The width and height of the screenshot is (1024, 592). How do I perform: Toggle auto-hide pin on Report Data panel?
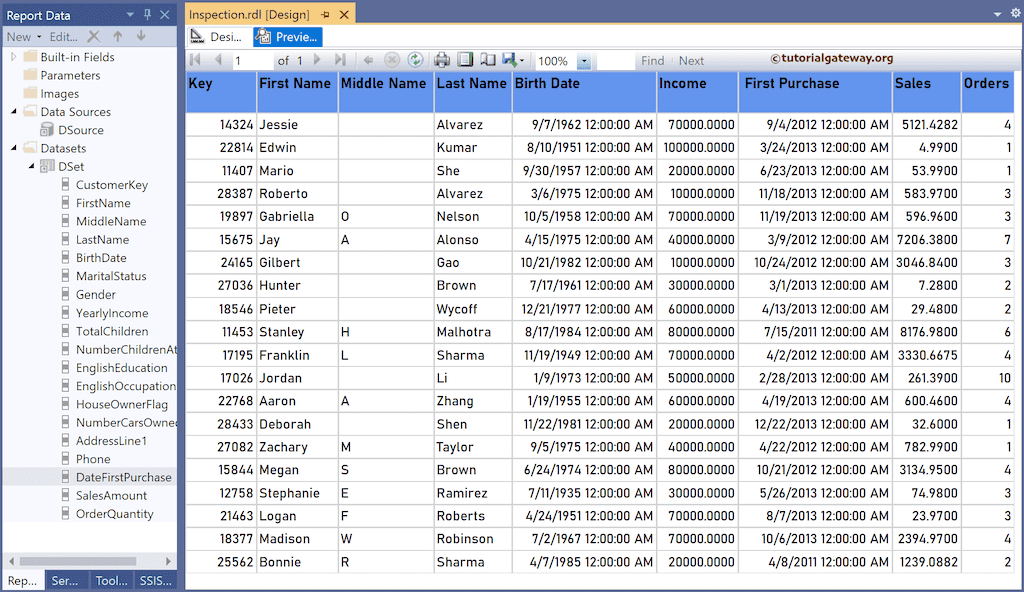(x=146, y=14)
